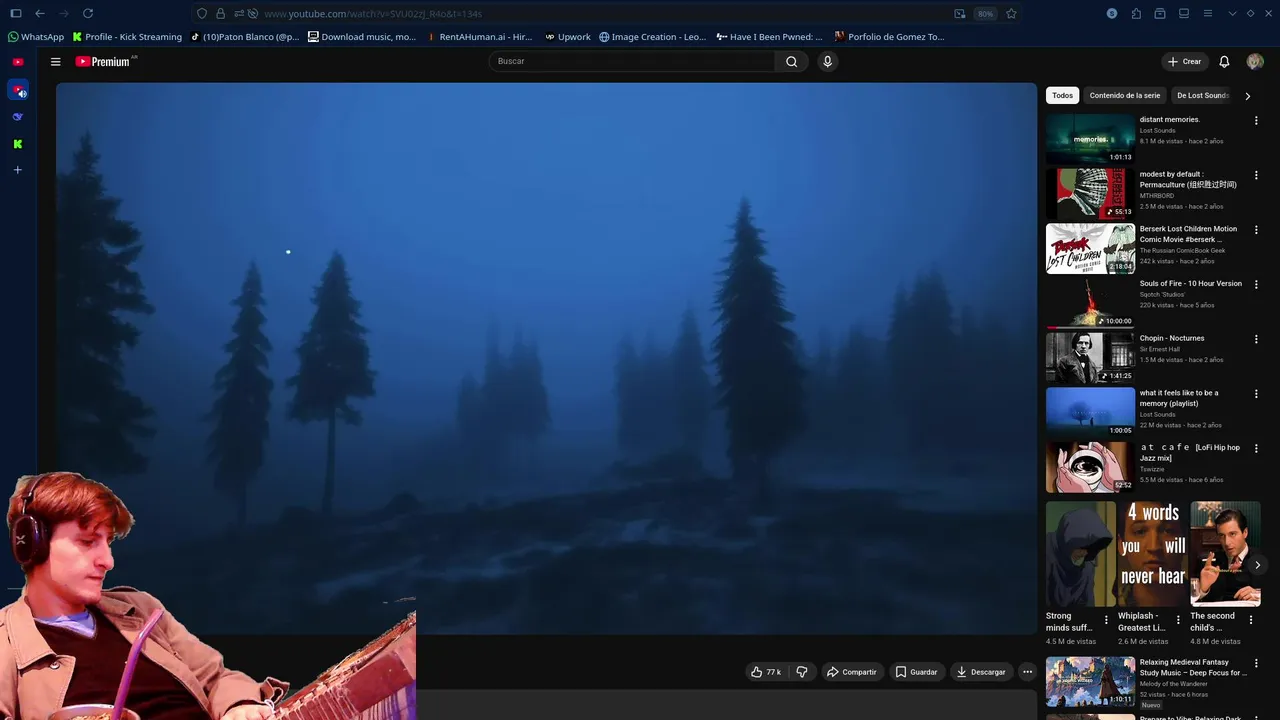Open the browser tab list dropdown chevron
The height and width of the screenshot is (720, 1280).
(x=1232, y=13)
